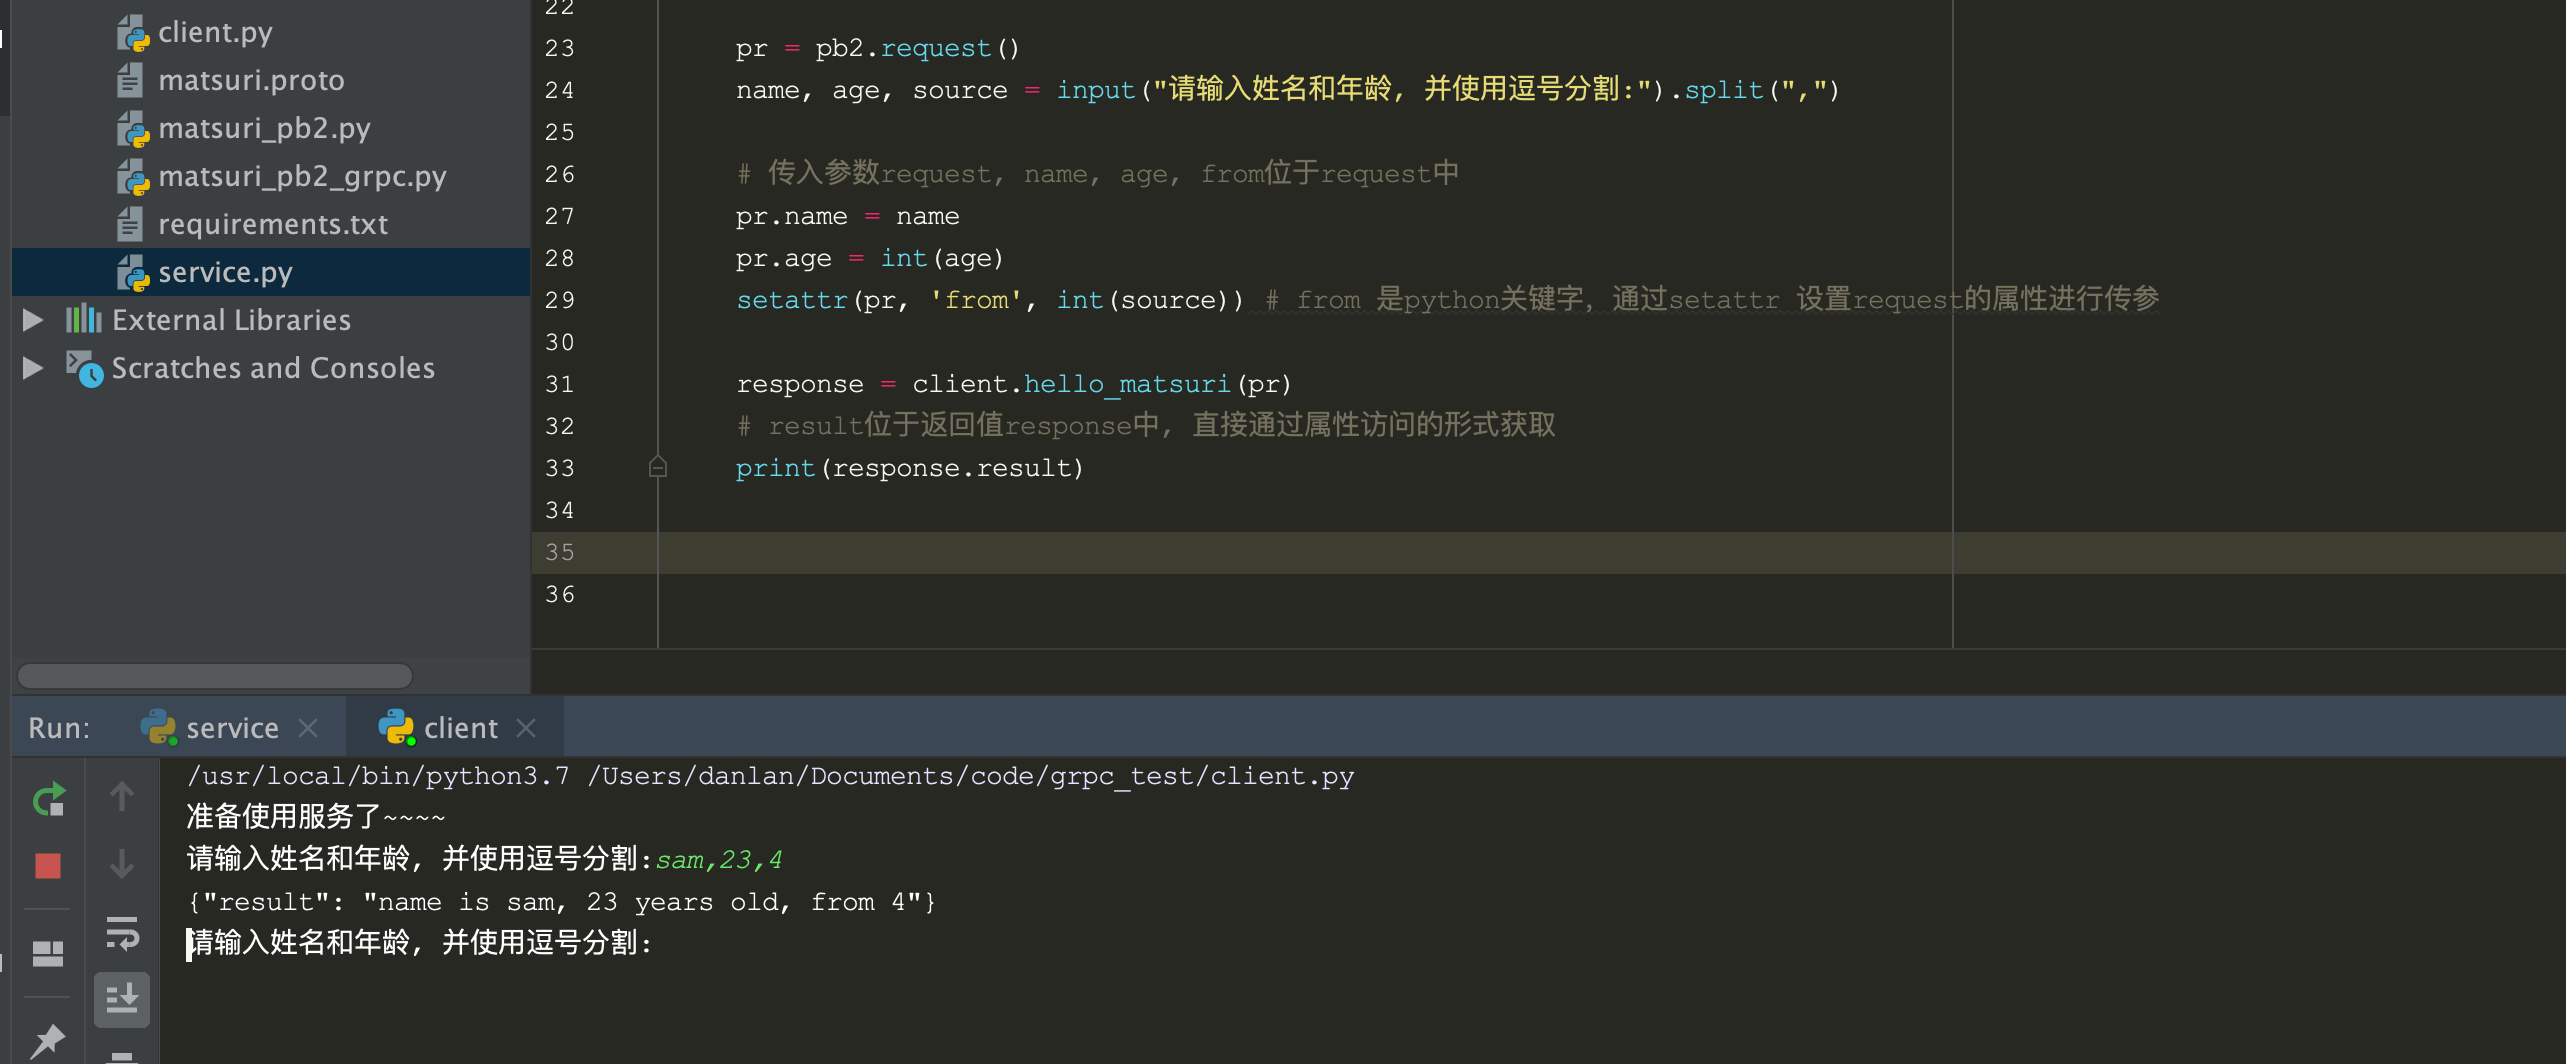
Task: Toggle Scroll to End of console
Action: click(122, 998)
